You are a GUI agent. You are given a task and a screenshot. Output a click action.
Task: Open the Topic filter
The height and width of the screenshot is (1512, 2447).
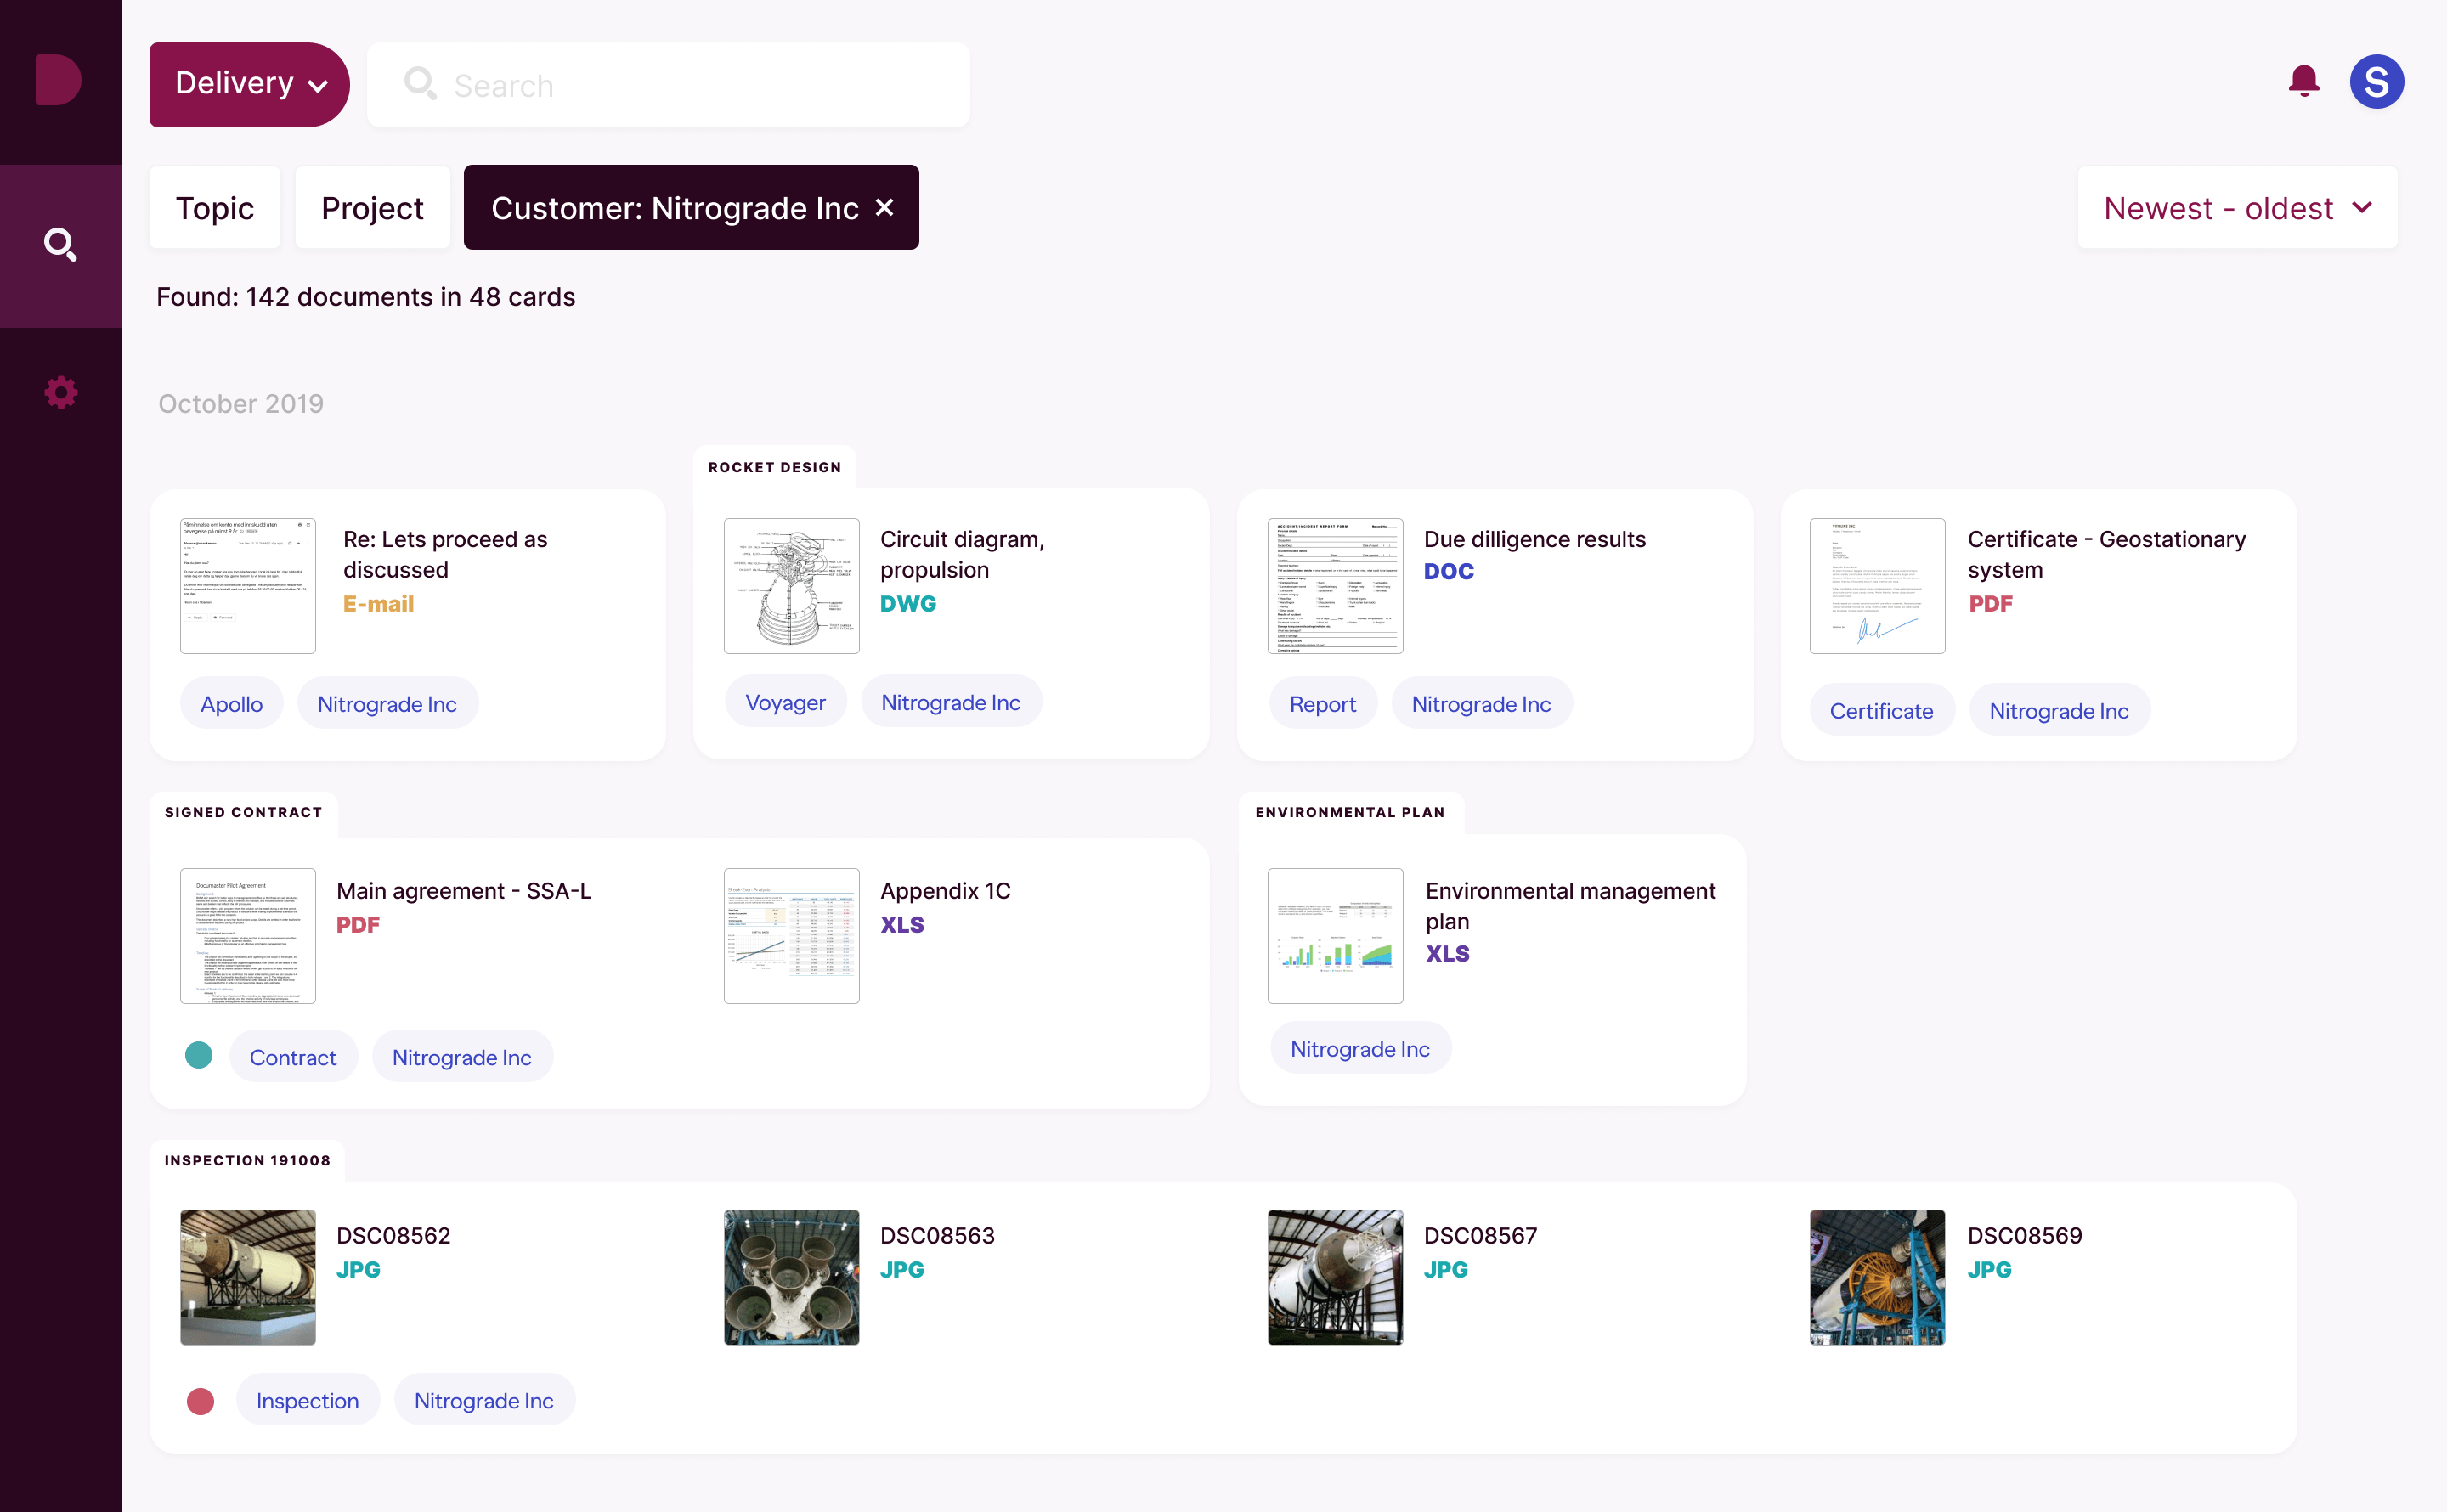214,208
